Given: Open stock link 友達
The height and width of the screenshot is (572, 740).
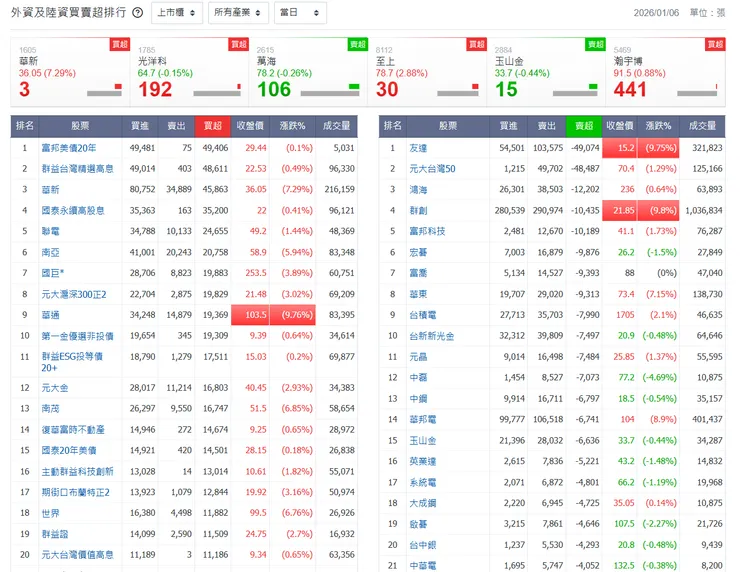Looking at the screenshot, I should click(419, 148).
